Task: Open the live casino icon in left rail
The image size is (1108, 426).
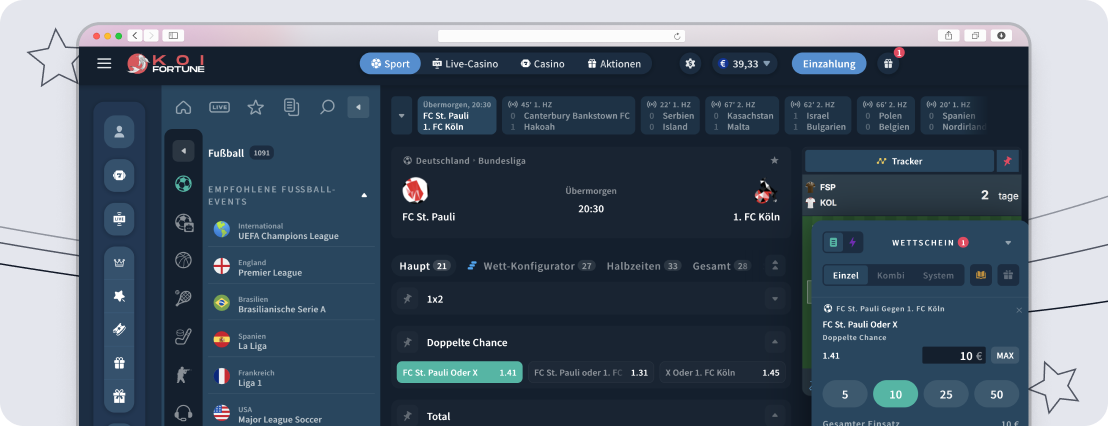Action: pos(119,219)
